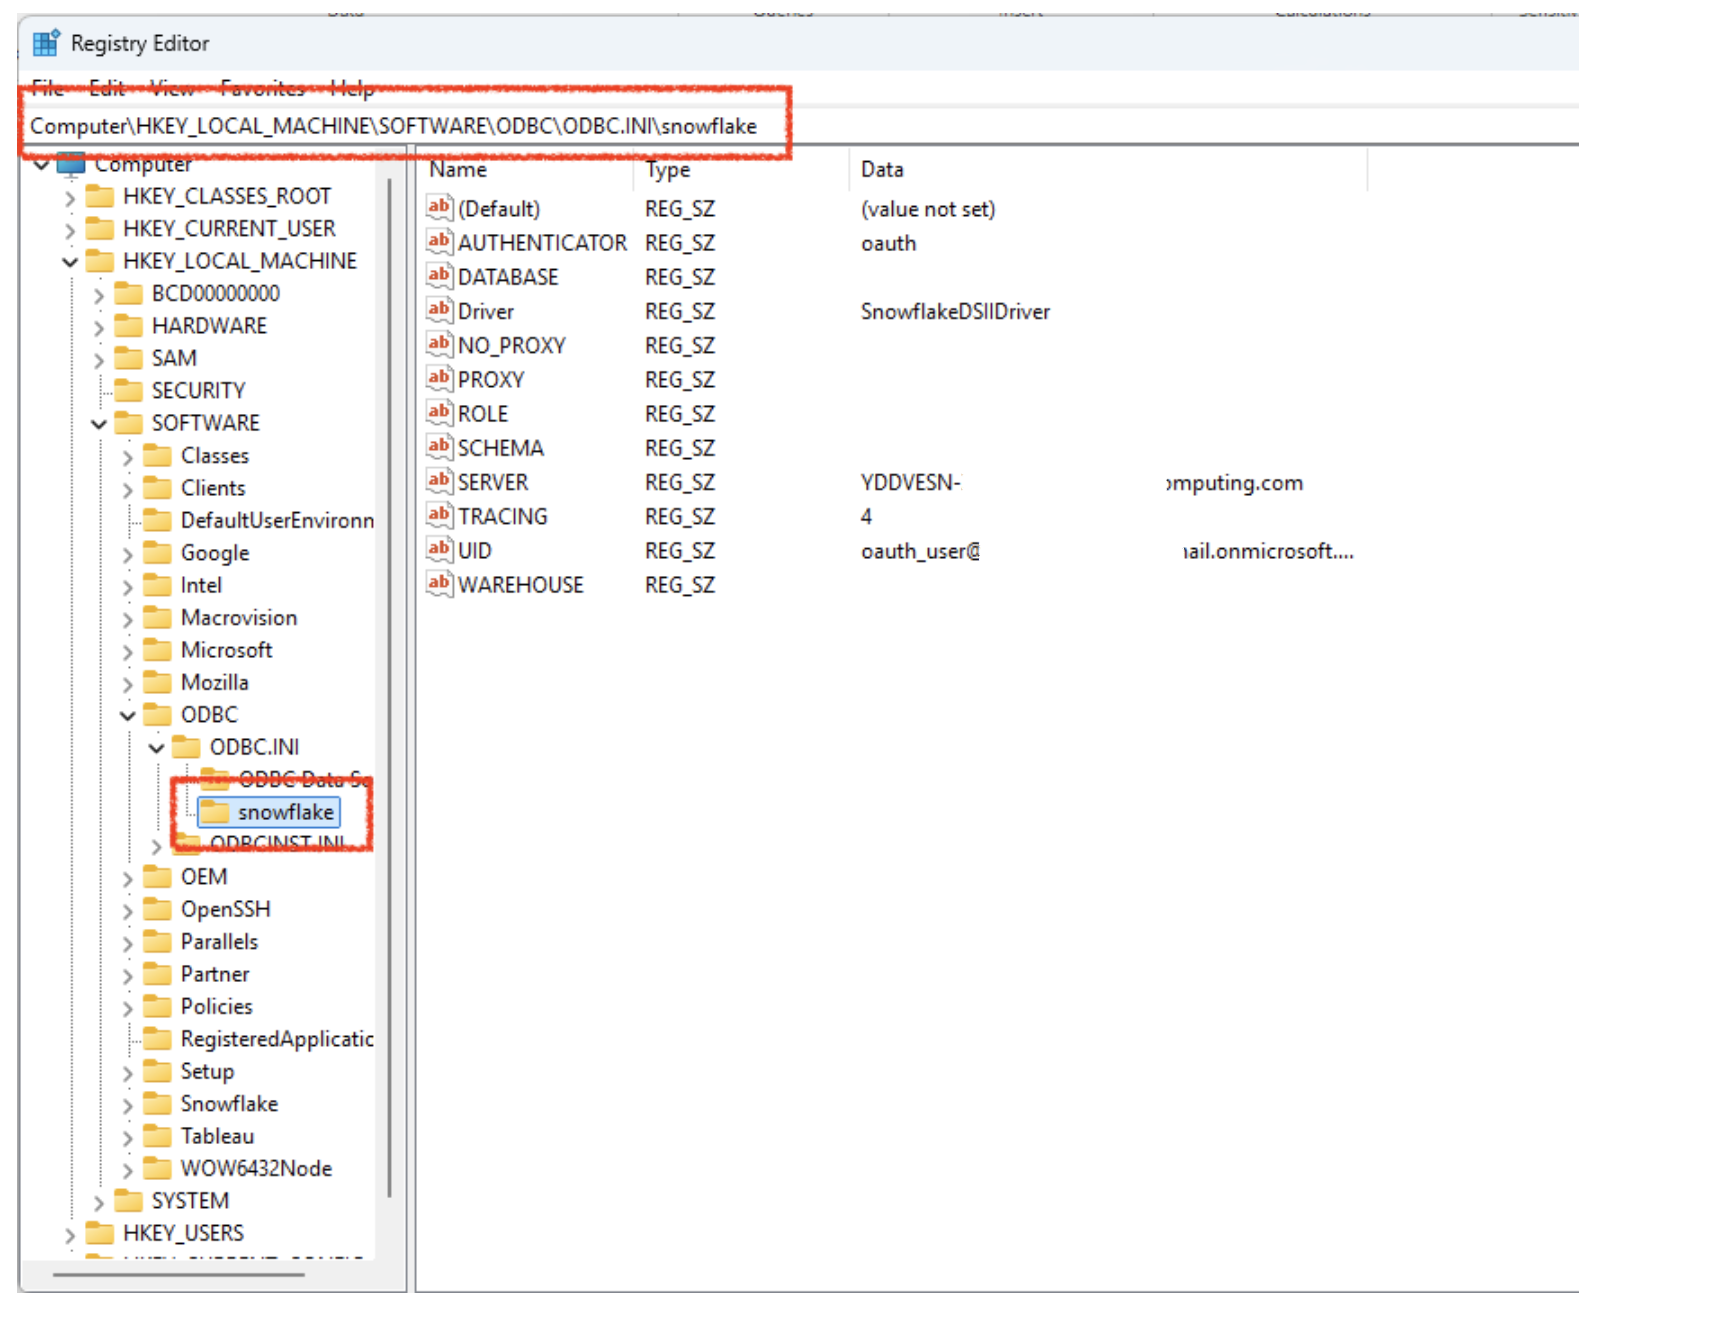Expand the HKEY_USERS node
Viewport: 1730px width, 1320px height.
pos(69,1235)
